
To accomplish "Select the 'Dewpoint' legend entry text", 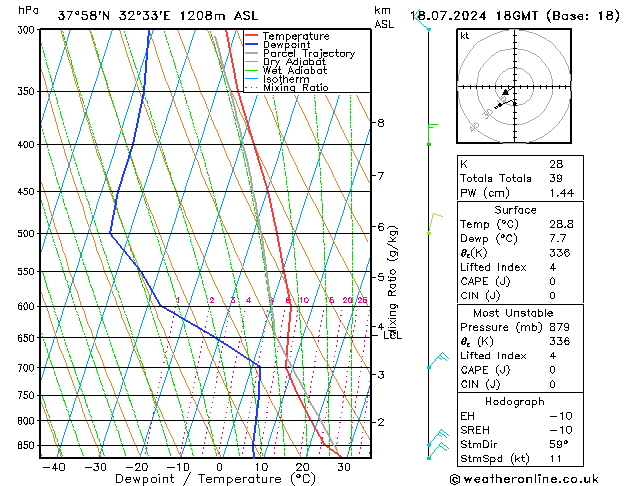I will point(286,45).
